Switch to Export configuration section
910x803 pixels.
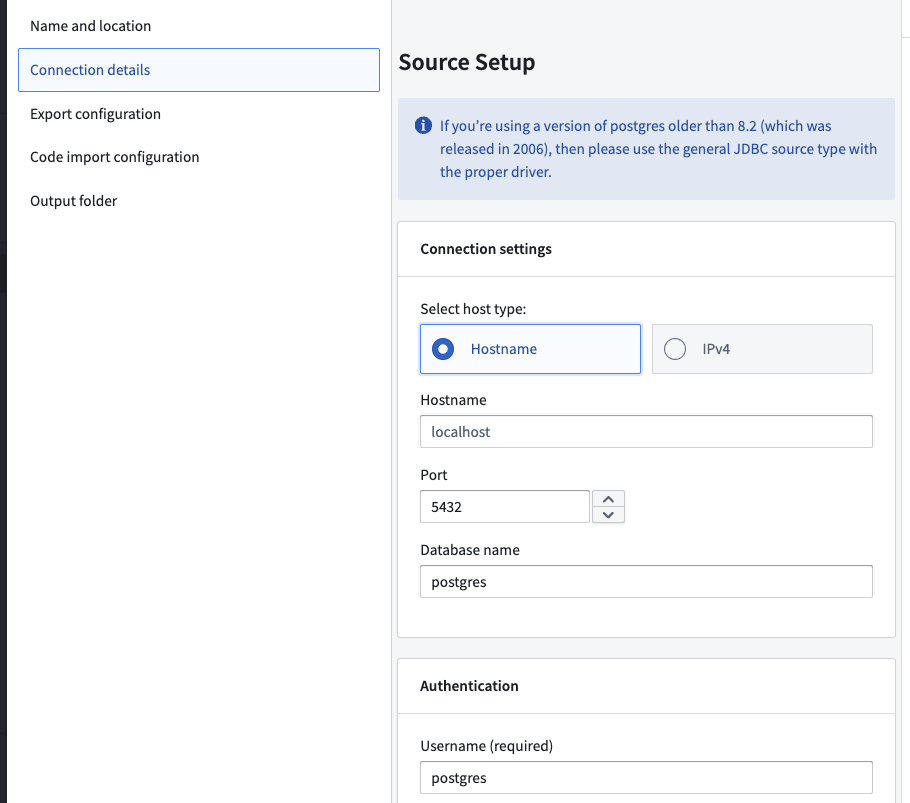[95, 114]
